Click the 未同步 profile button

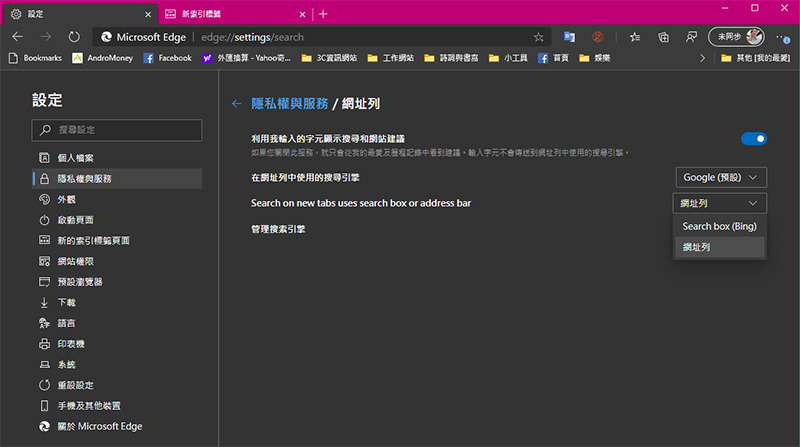[x=737, y=37]
